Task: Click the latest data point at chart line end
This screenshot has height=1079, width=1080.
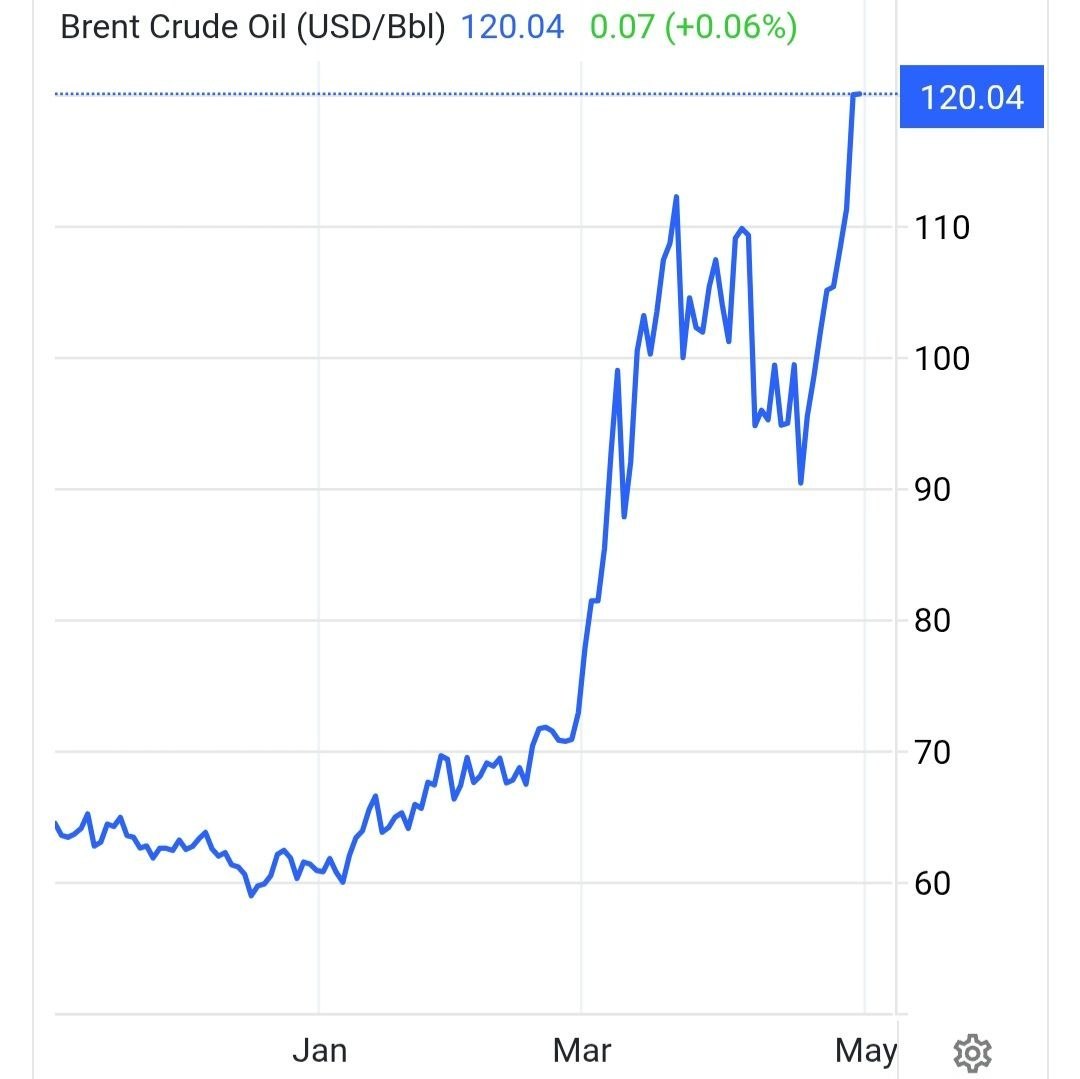Action: [x=858, y=94]
